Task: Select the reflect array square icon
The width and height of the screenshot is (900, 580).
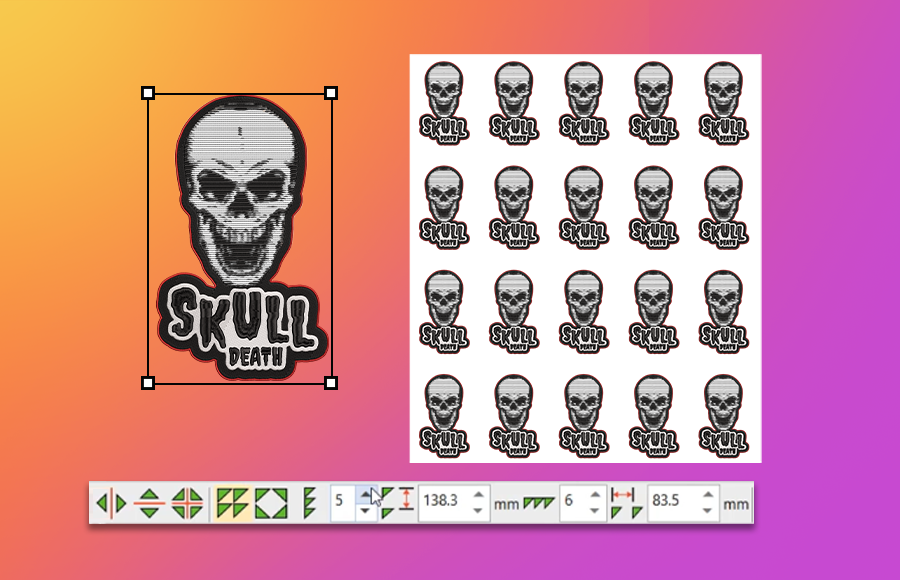Action: pyautogui.click(x=271, y=501)
